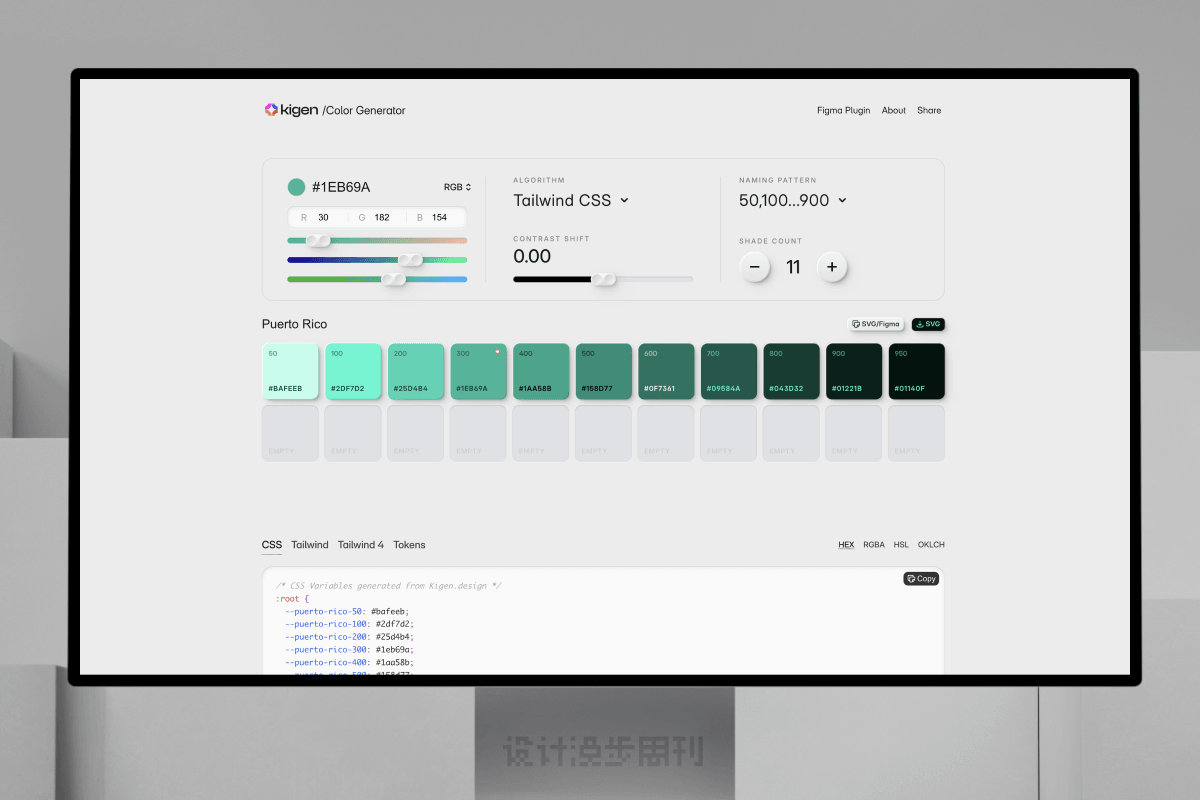Increase shade count with plus button
The width and height of the screenshot is (1200, 800).
[832, 267]
